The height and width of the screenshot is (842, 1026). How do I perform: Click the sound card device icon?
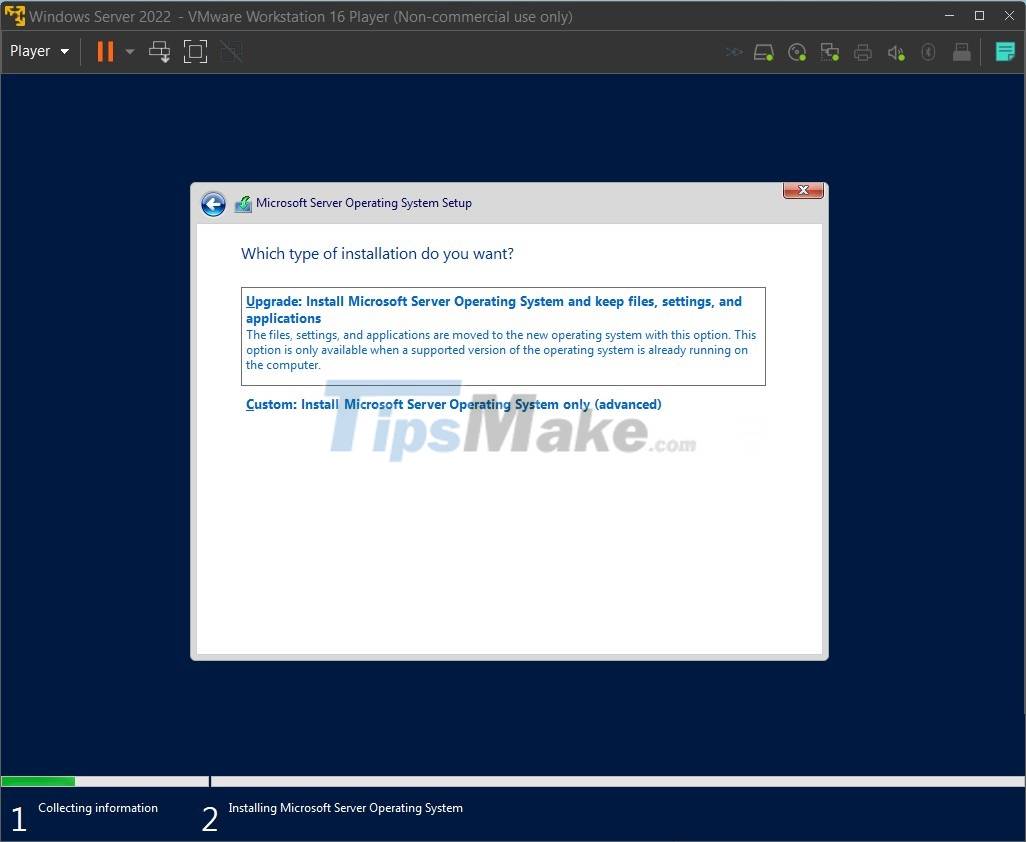(x=896, y=51)
